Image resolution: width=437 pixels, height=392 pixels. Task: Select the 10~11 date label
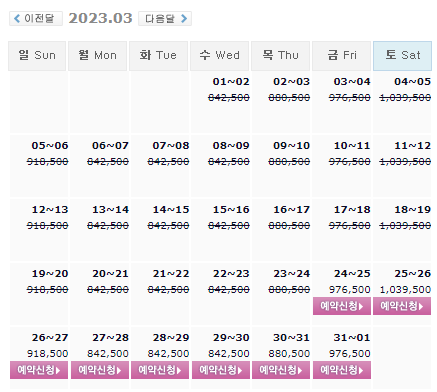pyautogui.click(x=352, y=146)
